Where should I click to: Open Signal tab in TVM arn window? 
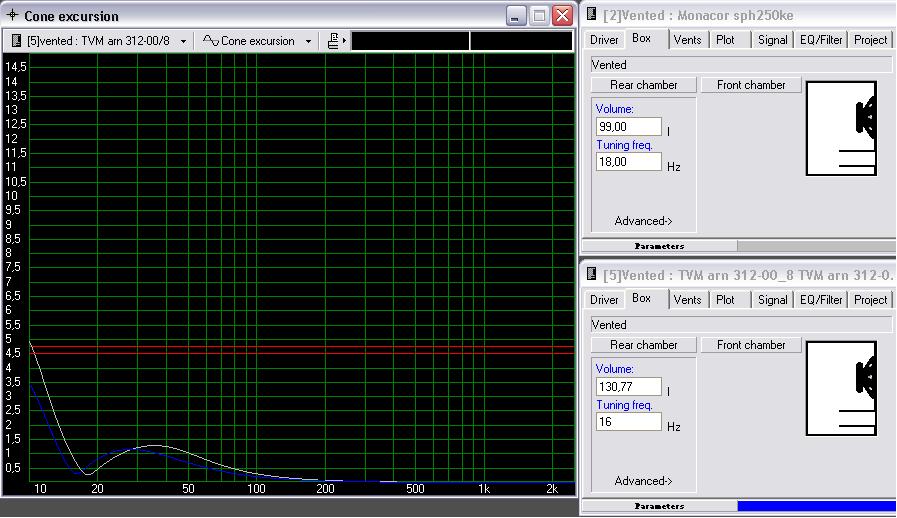[773, 299]
